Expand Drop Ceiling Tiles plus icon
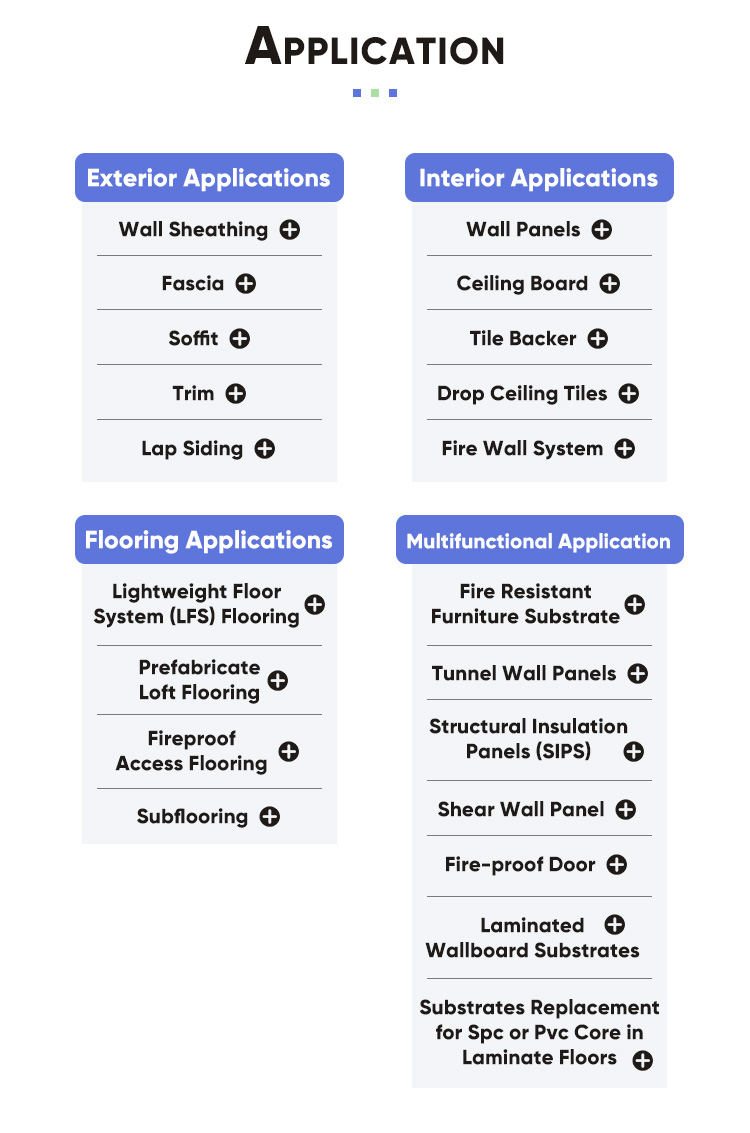The width and height of the screenshot is (750, 1133). coord(629,394)
